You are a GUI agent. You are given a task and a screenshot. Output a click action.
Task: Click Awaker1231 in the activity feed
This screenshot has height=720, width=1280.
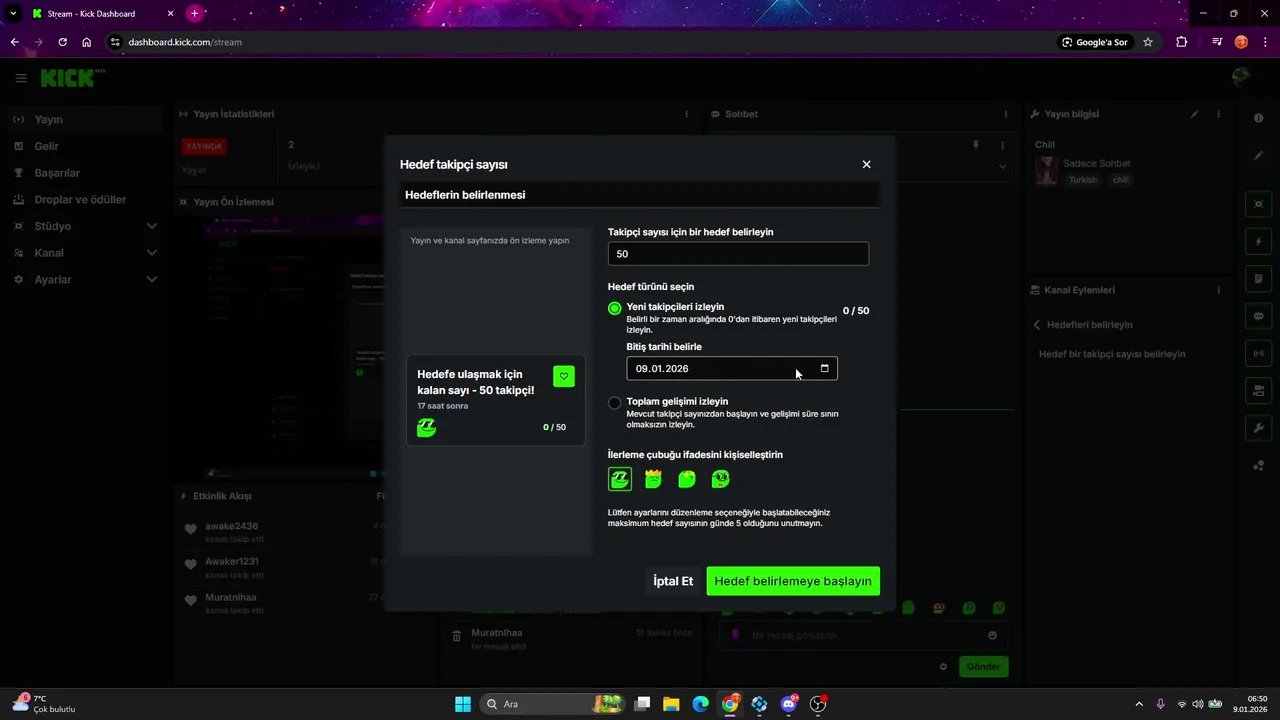point(232,562)
